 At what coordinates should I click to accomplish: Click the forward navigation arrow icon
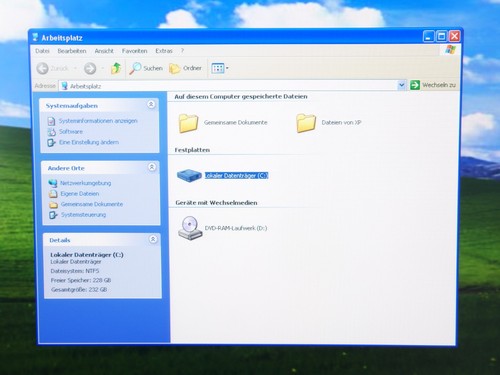coord(90,68)
